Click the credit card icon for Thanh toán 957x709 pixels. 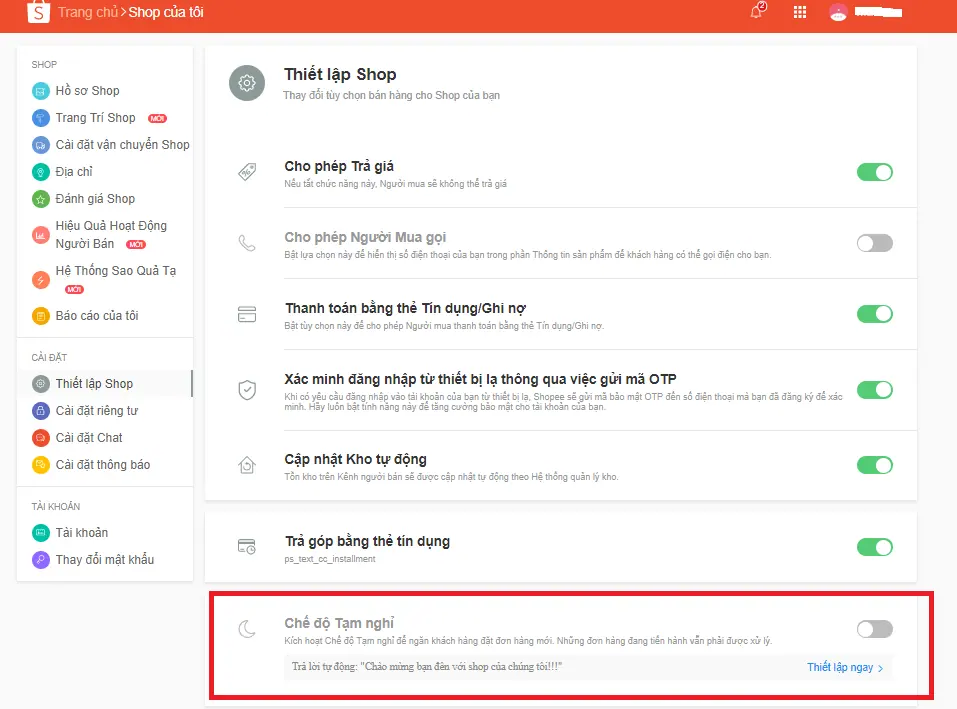[247, 314]
